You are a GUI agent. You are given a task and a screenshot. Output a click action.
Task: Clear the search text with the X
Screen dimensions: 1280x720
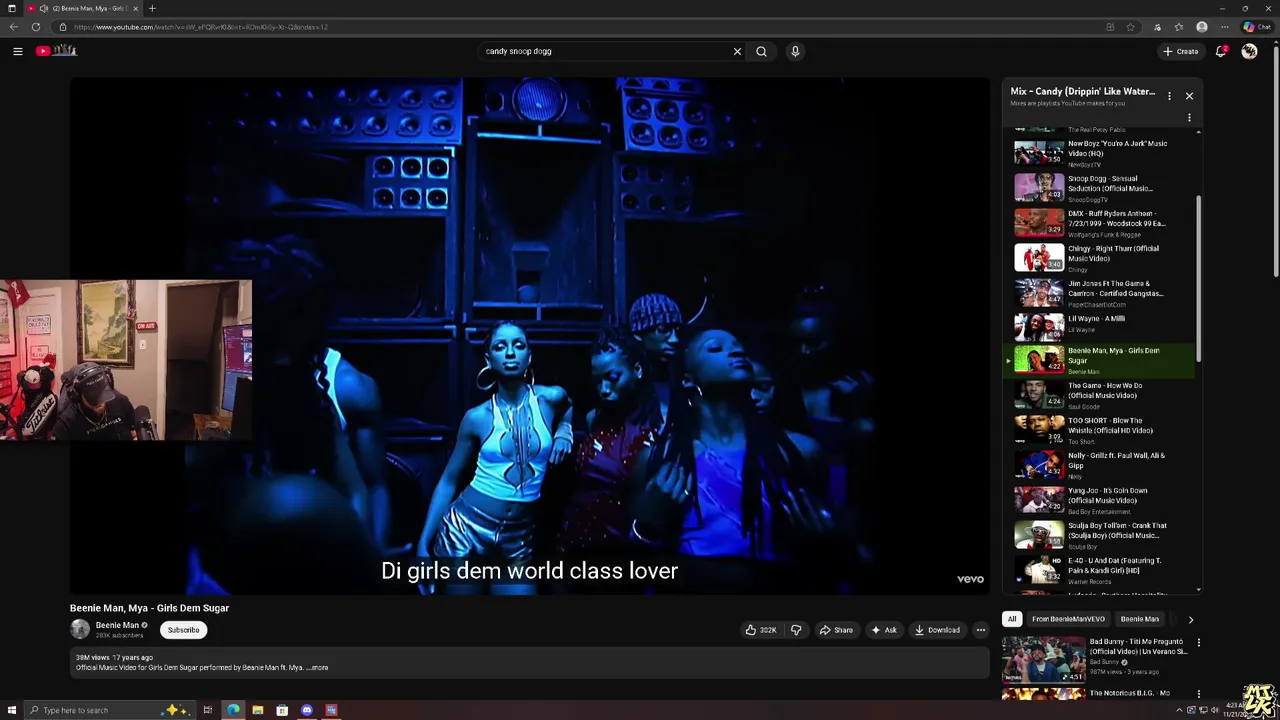[737, 51]
